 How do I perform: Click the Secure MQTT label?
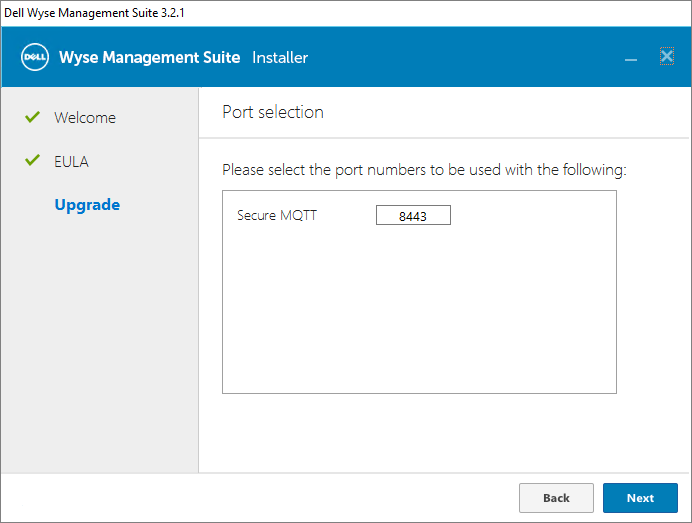pyautogui.click(x=276, y=215)
